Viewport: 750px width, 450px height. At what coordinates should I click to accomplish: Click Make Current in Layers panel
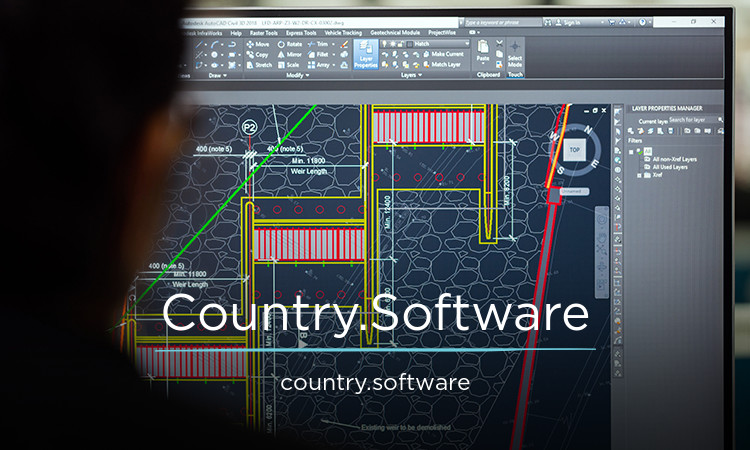[x=443, y=54]
